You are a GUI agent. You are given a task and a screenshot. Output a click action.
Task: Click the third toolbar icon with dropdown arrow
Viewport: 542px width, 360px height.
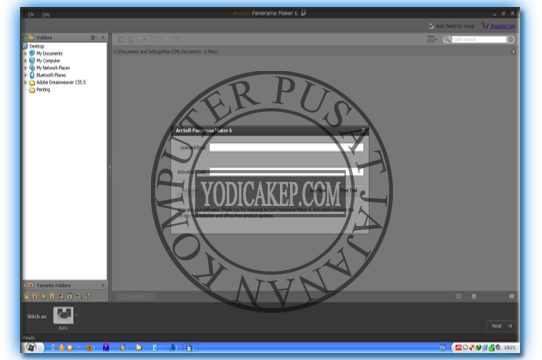tap(141, 39)
